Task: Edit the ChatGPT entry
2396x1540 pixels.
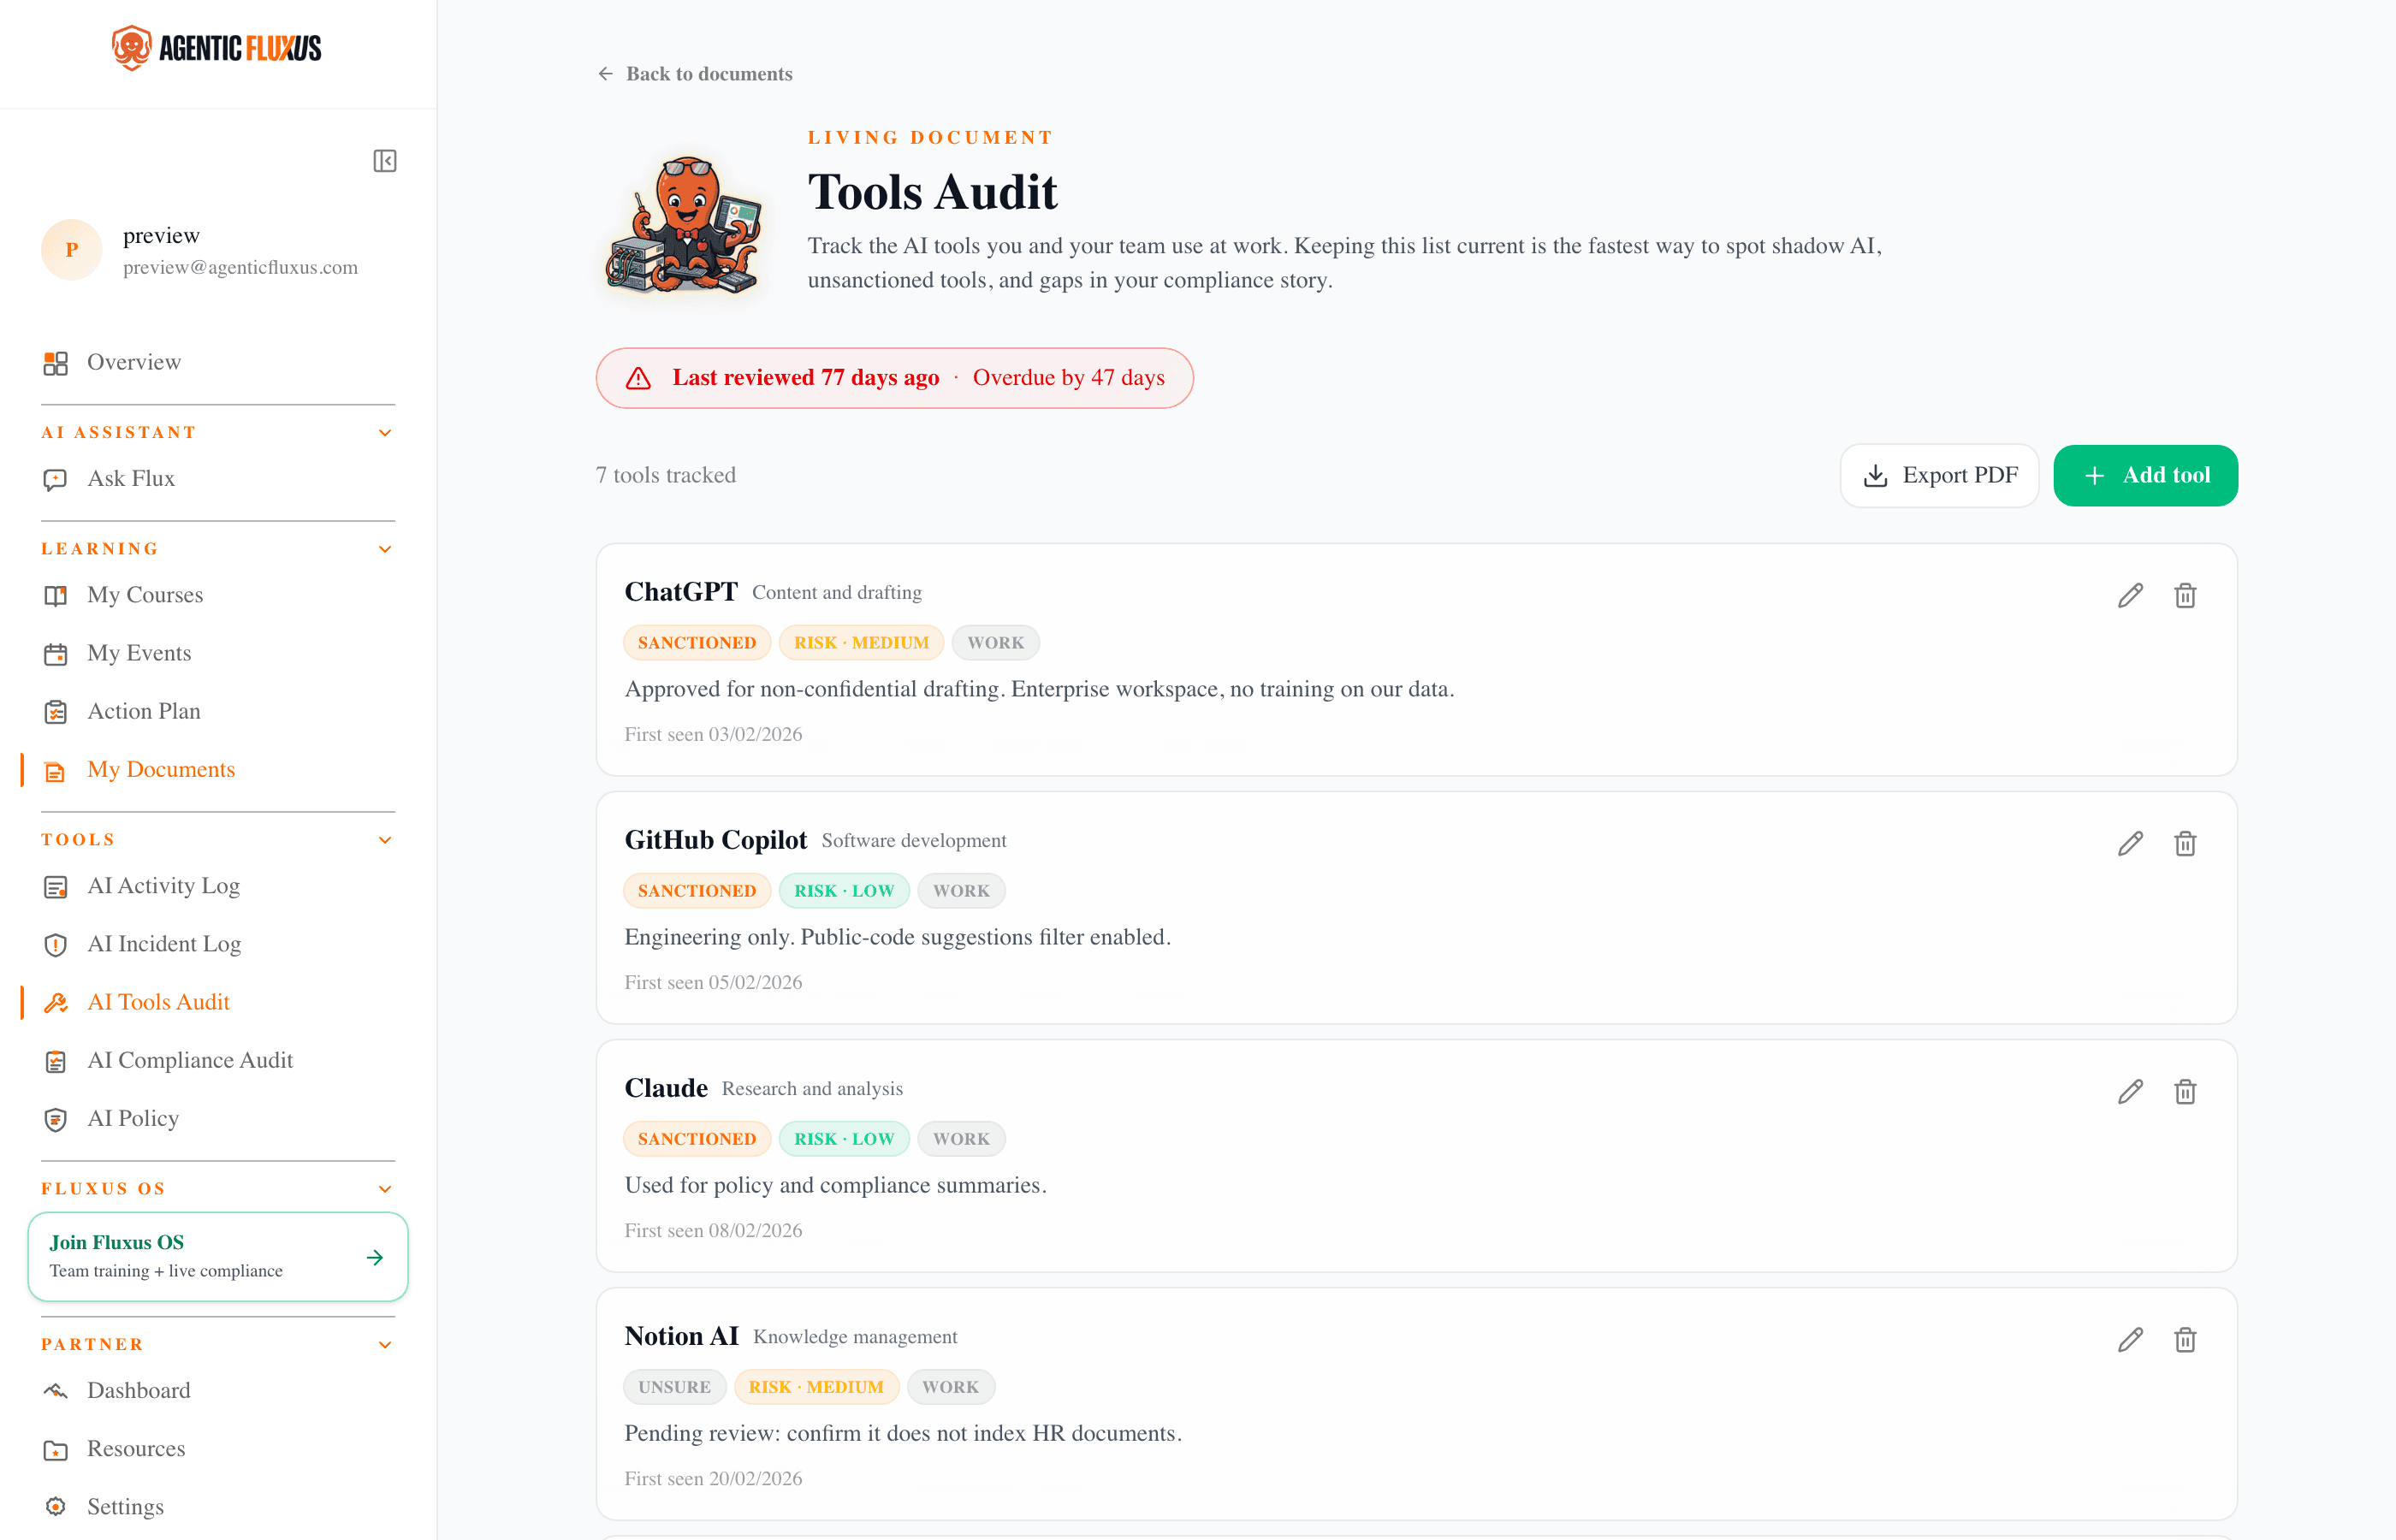Action: 2130,596
